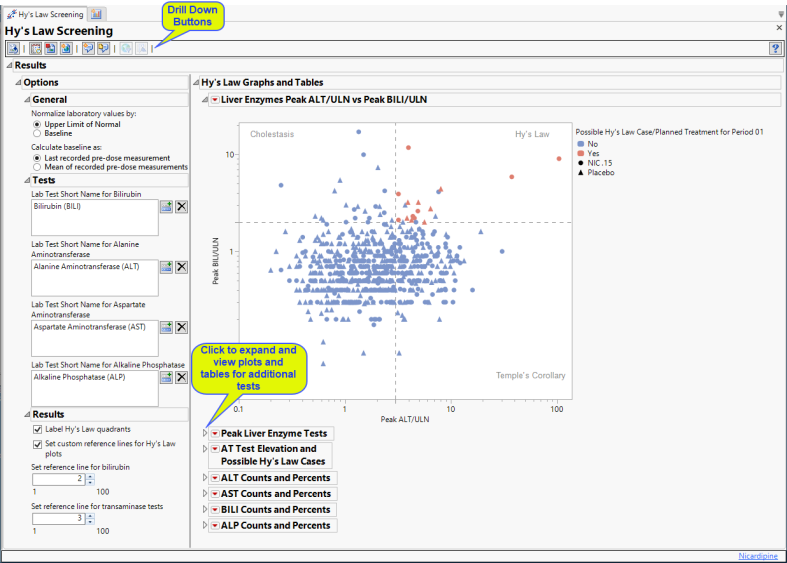The width and height of the screenshot is (787, 563).
Task: Expand AST Counts and Percents section
Action: click(205, 494)
